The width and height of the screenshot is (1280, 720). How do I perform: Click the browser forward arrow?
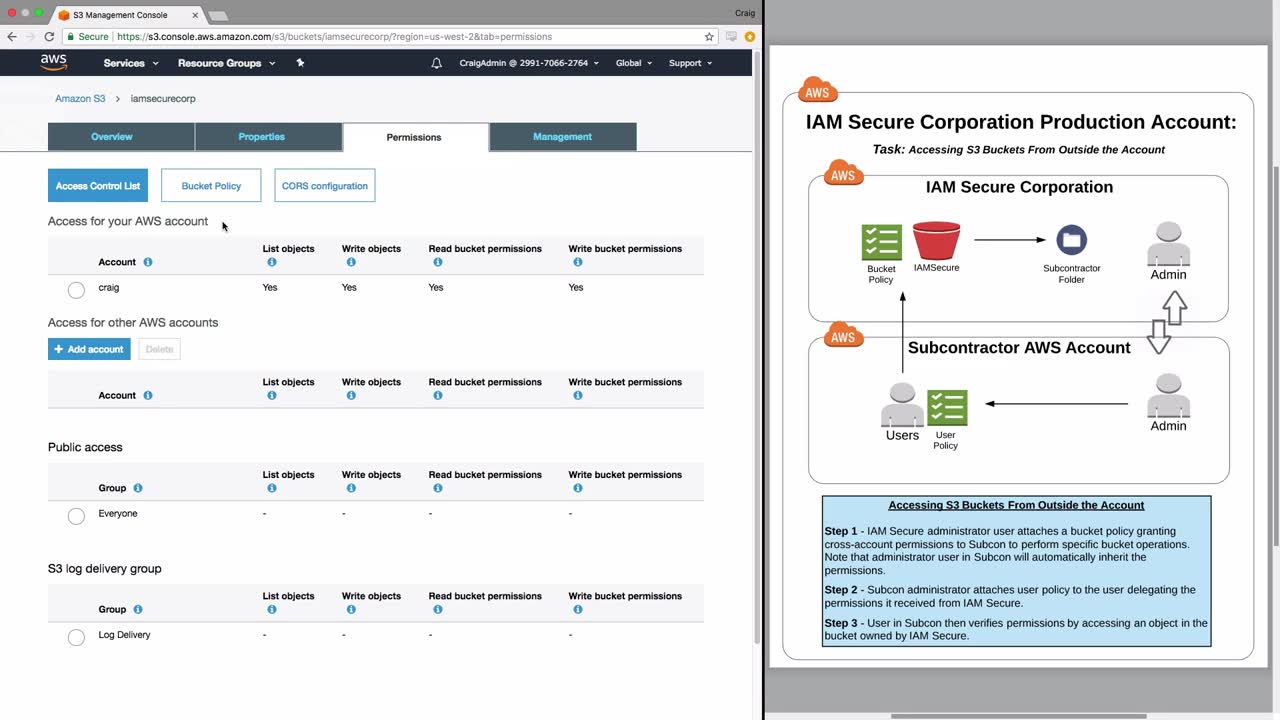pos(30,37)
